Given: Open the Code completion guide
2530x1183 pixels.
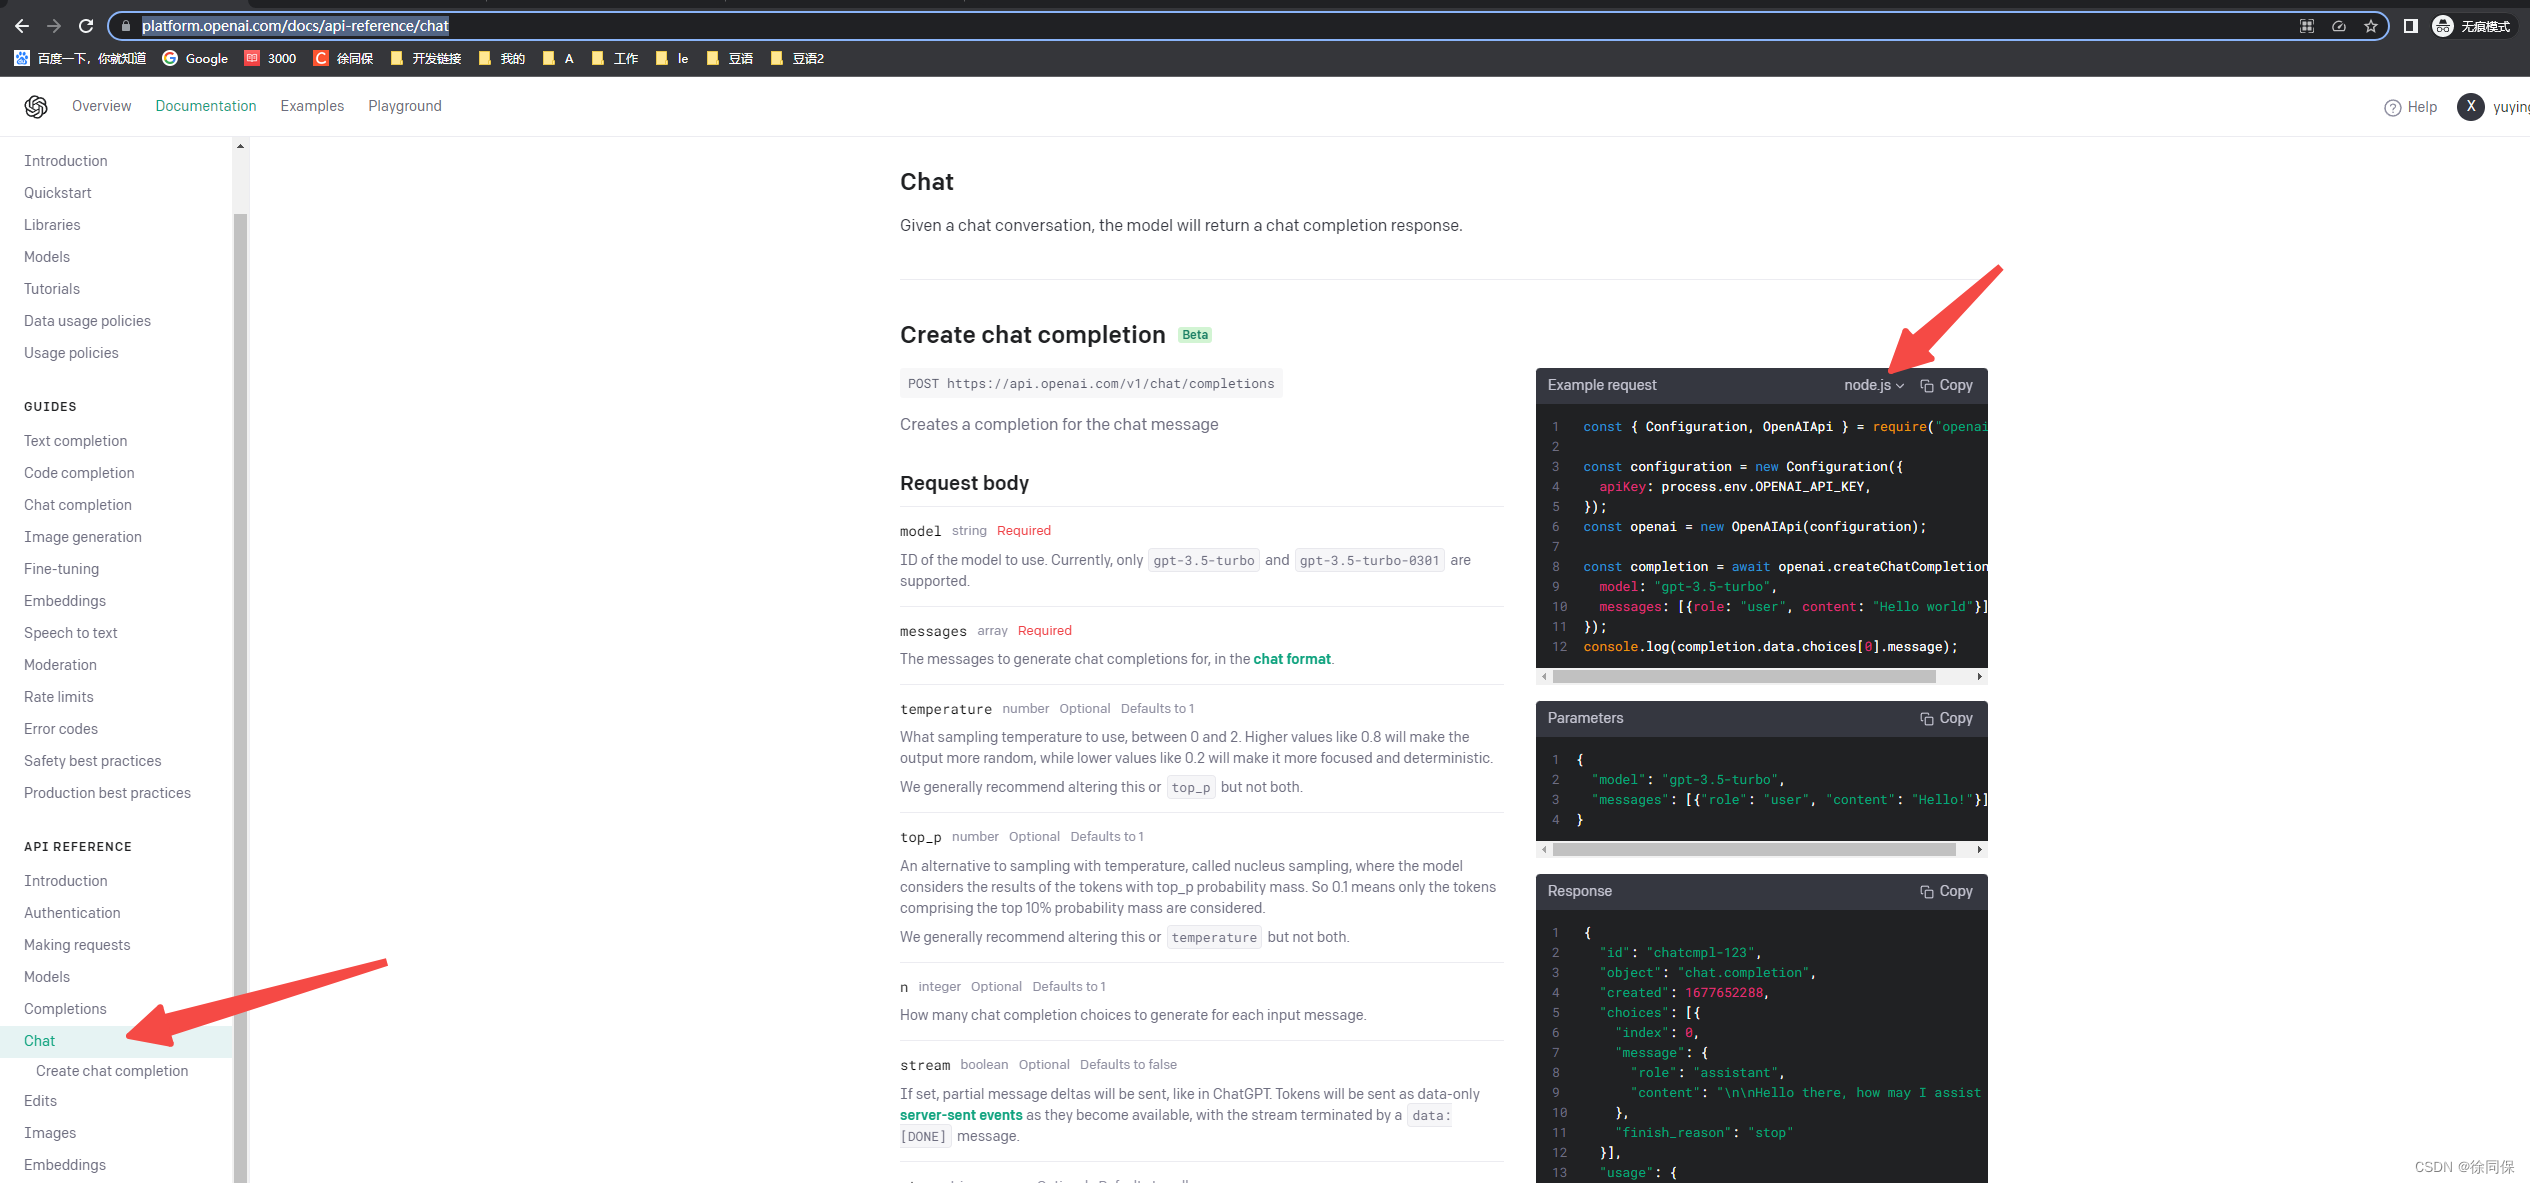Looking at the screenshot, I should (x=79, y=473).
